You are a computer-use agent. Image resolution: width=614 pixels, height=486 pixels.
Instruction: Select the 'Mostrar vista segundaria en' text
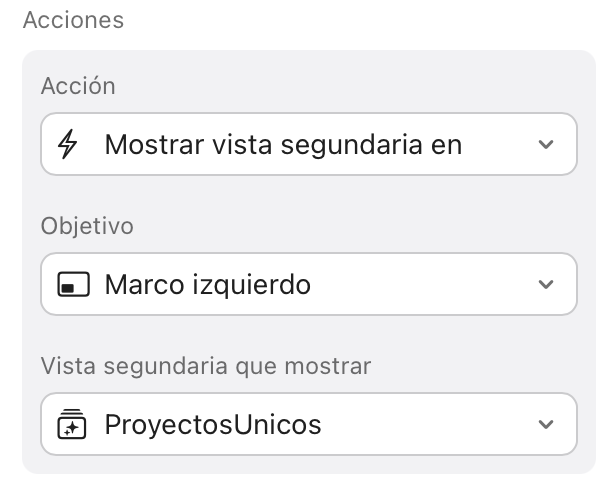(x=283, y=144)
